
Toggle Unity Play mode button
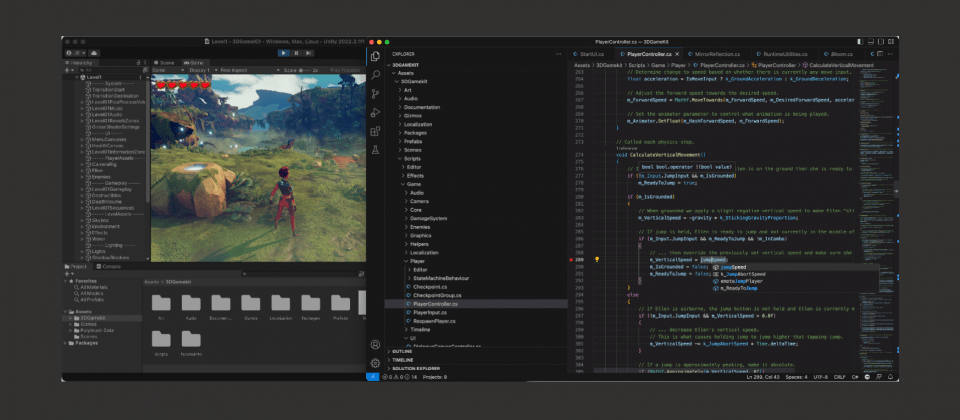coord(283,53)
